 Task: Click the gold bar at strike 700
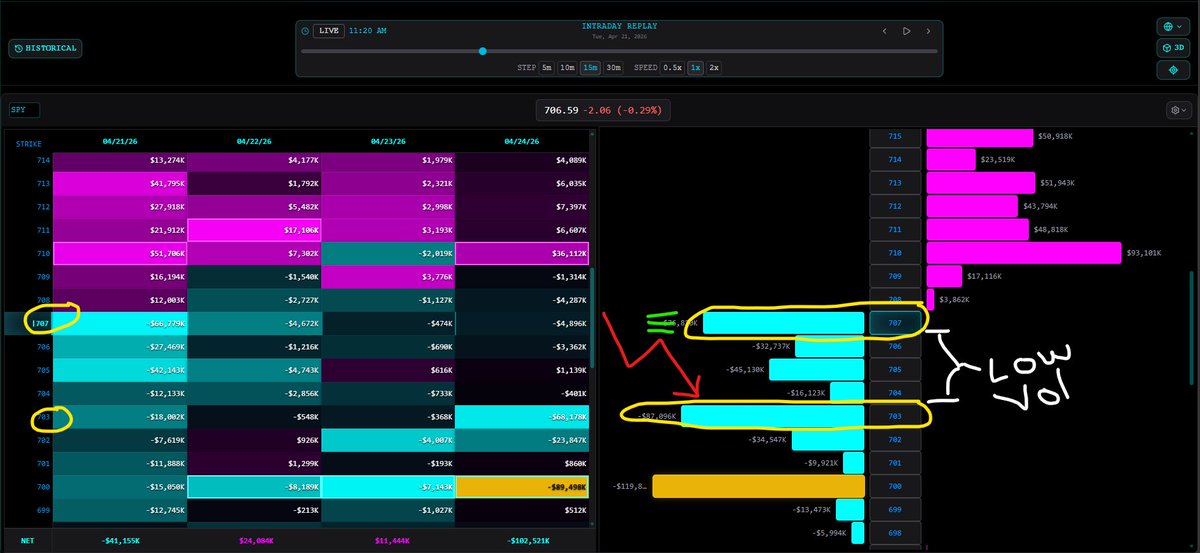coord(758,487)
